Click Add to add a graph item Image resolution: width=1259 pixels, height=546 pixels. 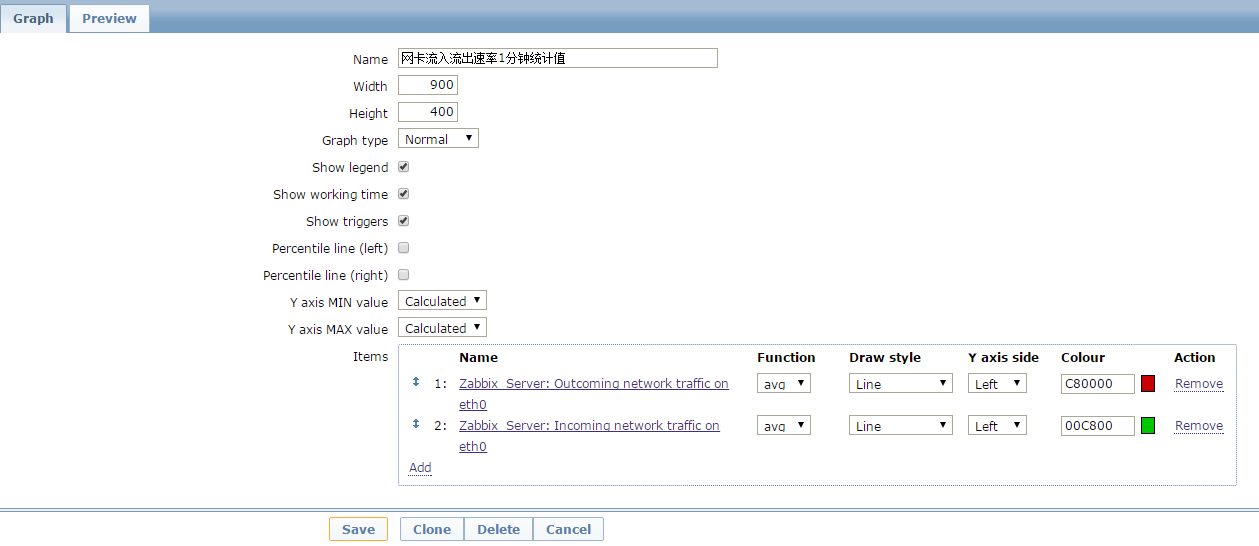420,467
